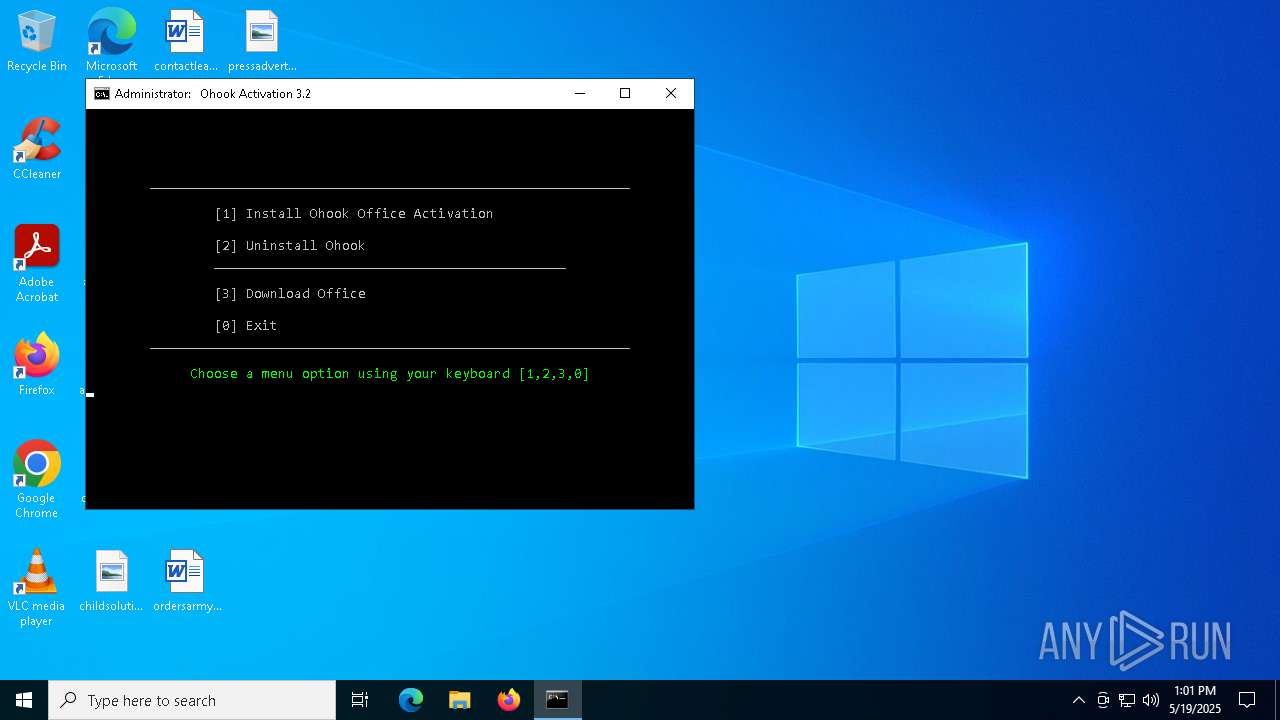This screenshot has height=720, width=1280.
Task: Select the Command Prompt taskbar icon
Action: [557, 700]
